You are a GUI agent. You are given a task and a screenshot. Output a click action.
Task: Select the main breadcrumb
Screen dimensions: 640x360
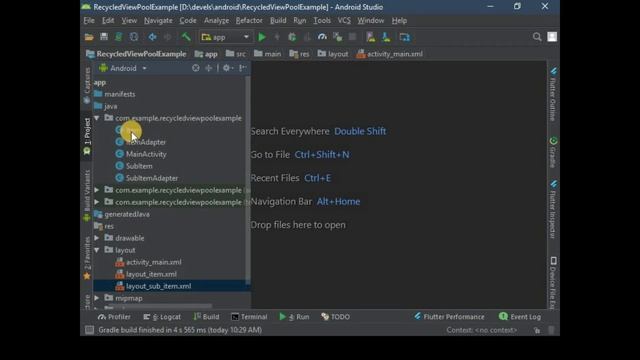267,54
